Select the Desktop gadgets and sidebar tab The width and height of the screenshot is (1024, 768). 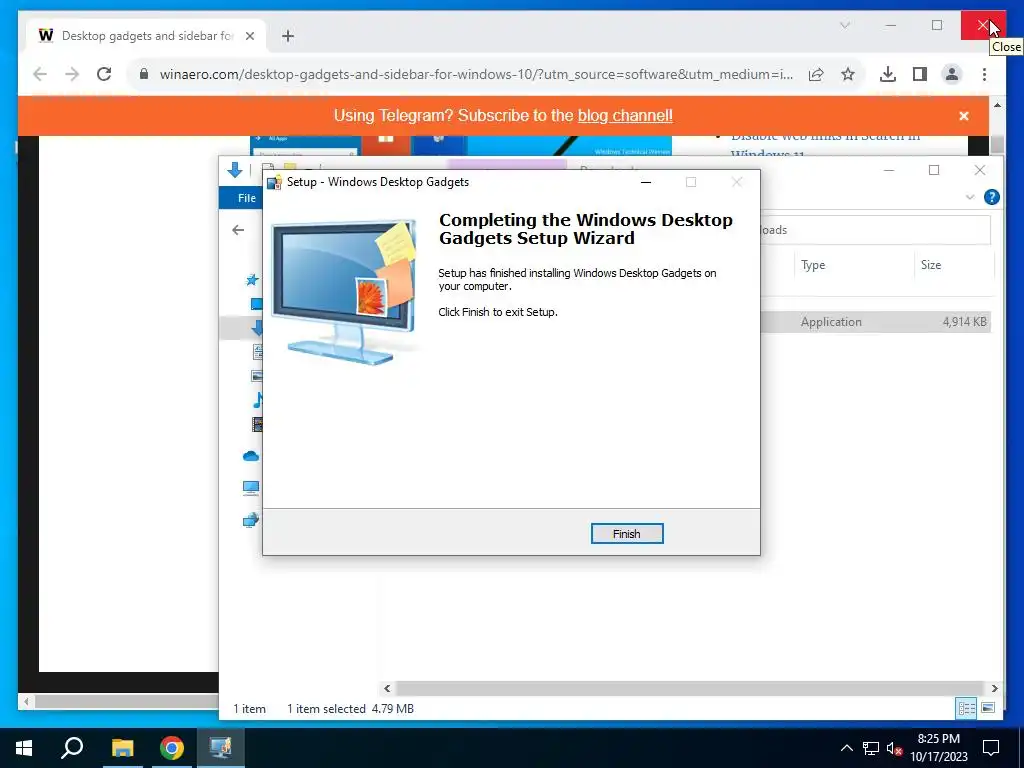click(x=146, y=36)
